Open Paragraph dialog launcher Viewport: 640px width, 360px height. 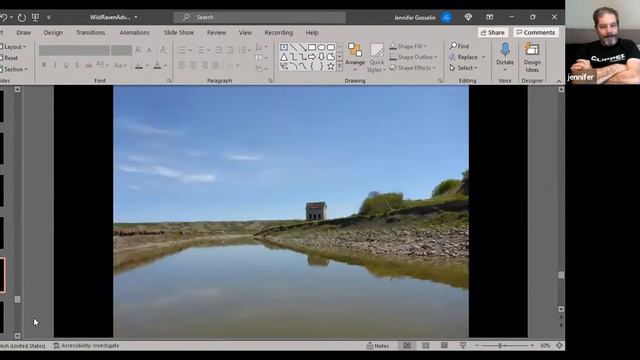[270, 81]
